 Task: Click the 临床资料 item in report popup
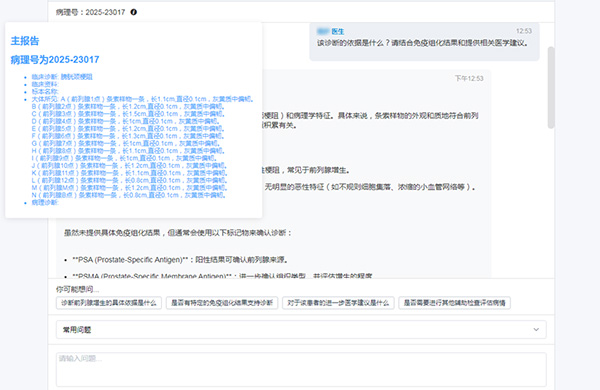pos(45,84)
